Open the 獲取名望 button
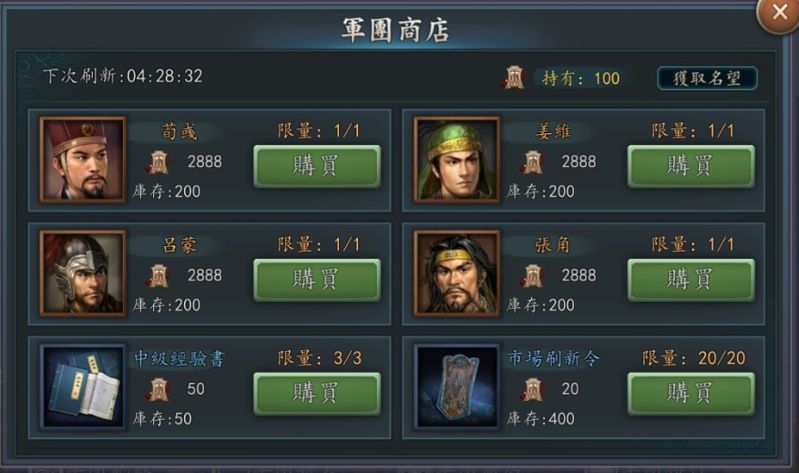The image size is (799, 473). coord(707,78)
